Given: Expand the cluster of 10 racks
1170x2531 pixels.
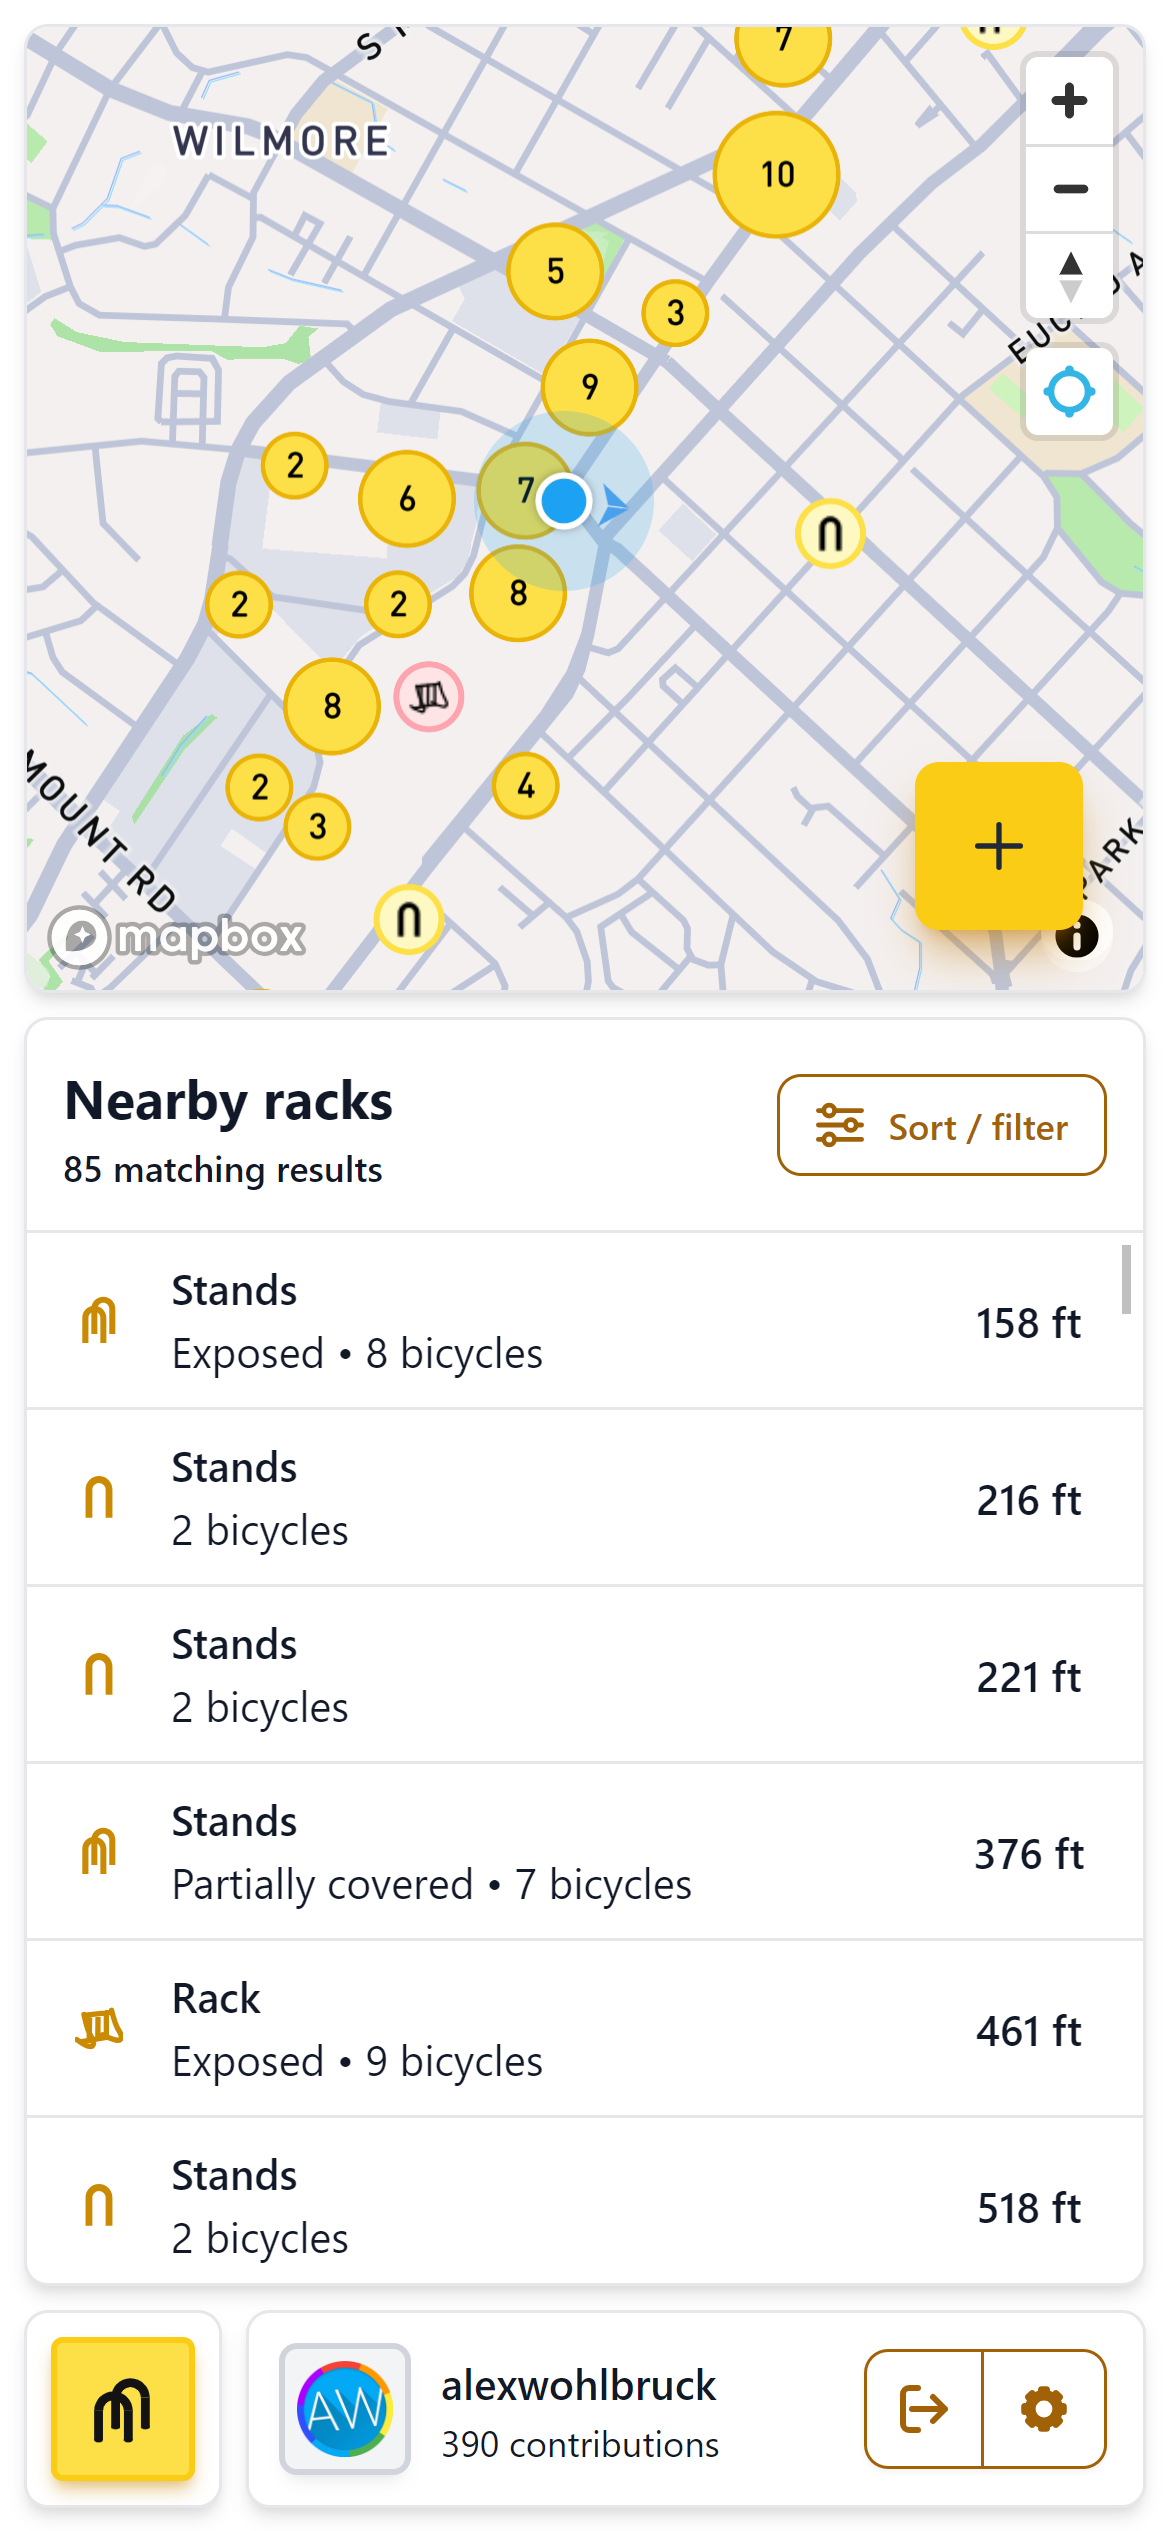Looking at the screenshot, I should pyautogui.click(x=777, y=175).
